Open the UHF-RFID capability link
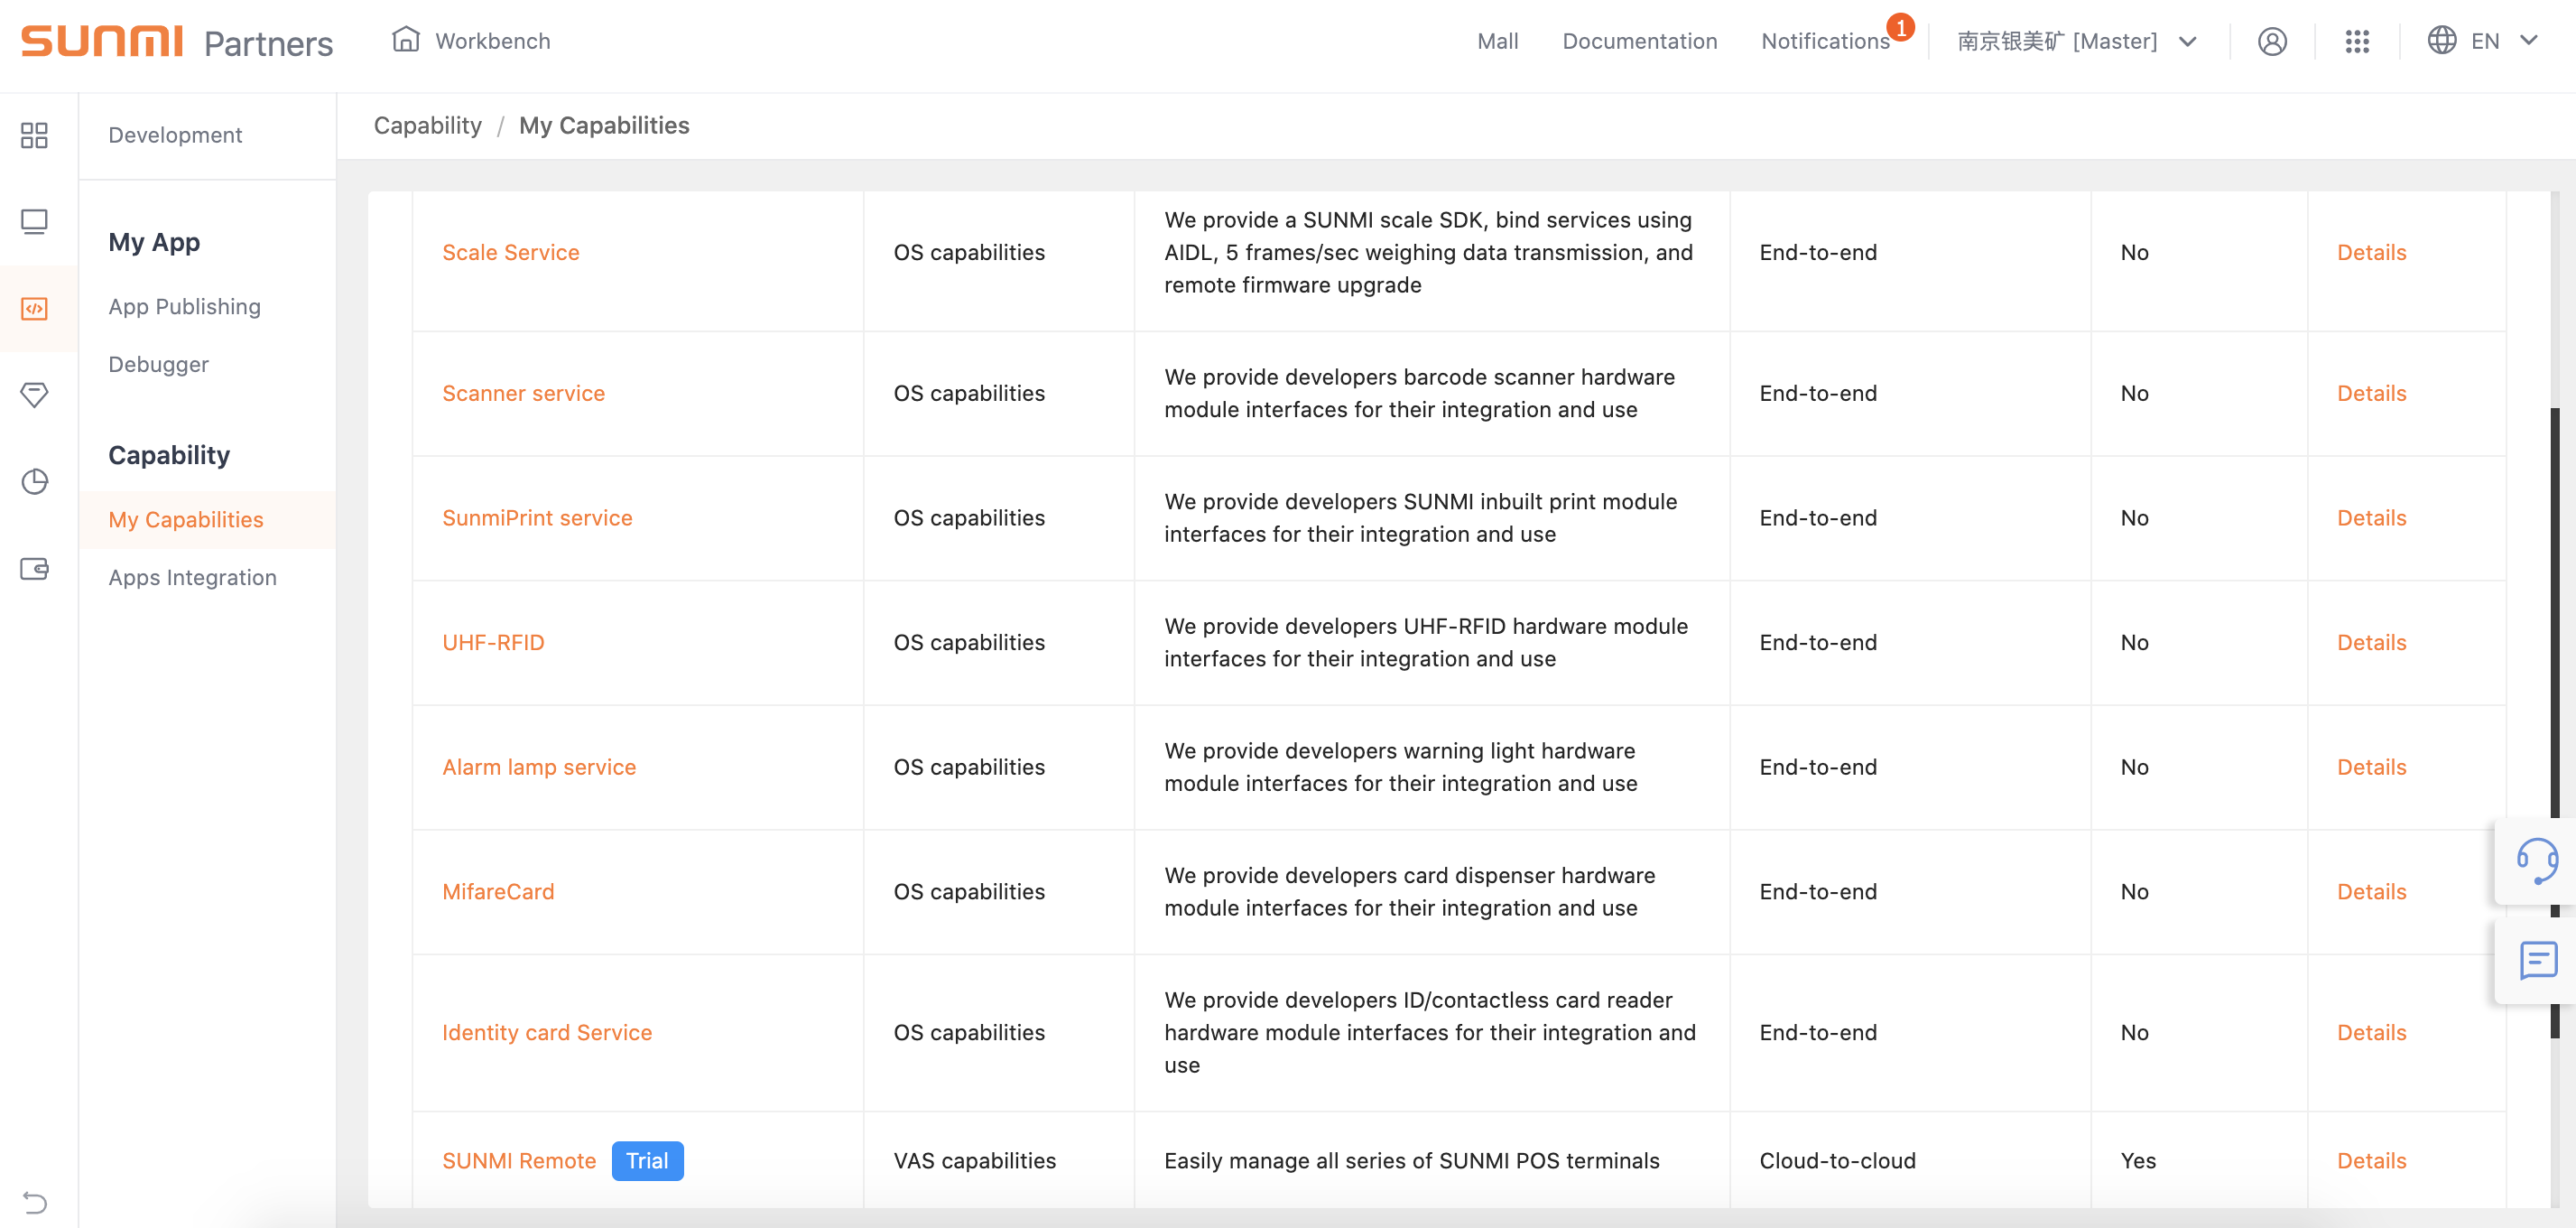Screen dimensions: 2576x1228 point(493,642)
